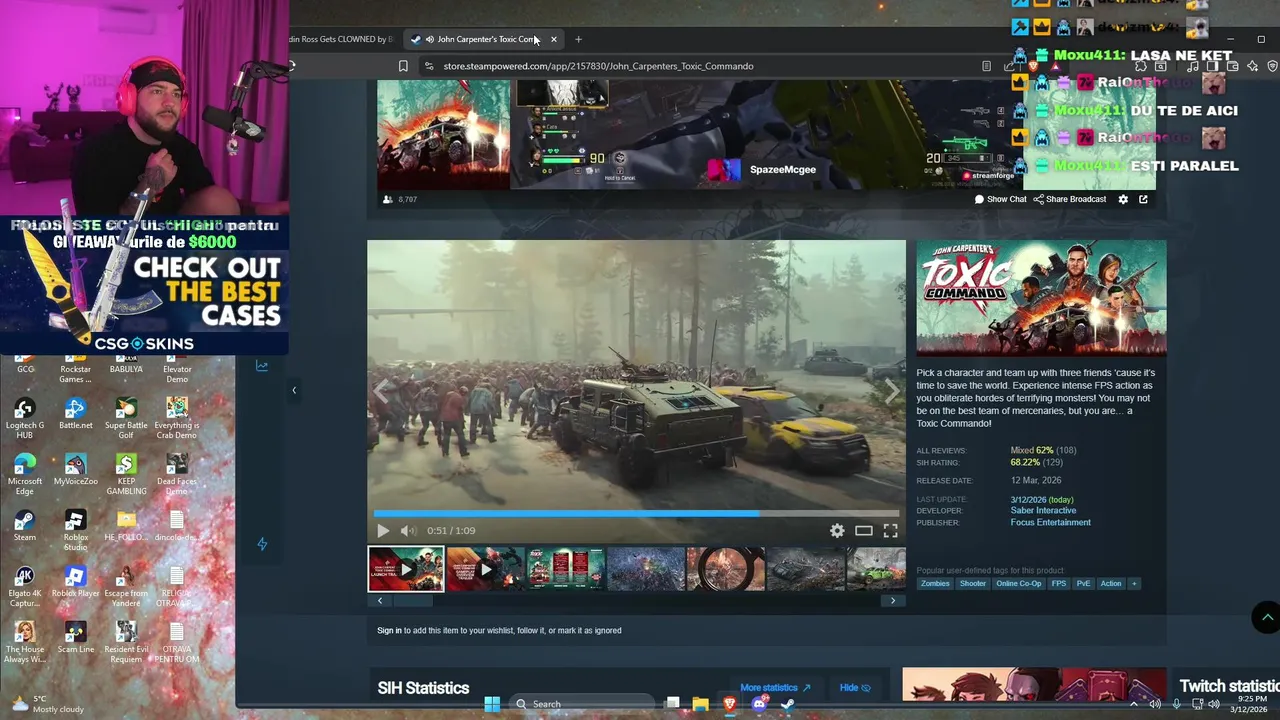Click the browser address bar URL
This screenshot has width=1280, height=720.
point(598,66)
